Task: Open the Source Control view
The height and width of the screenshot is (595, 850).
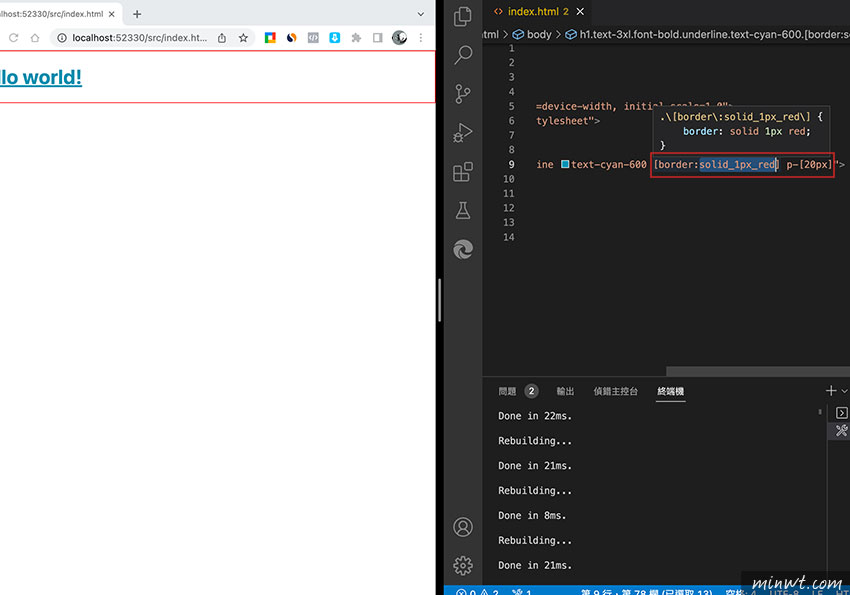Action: pyautogui.click(x=462, y=94)
